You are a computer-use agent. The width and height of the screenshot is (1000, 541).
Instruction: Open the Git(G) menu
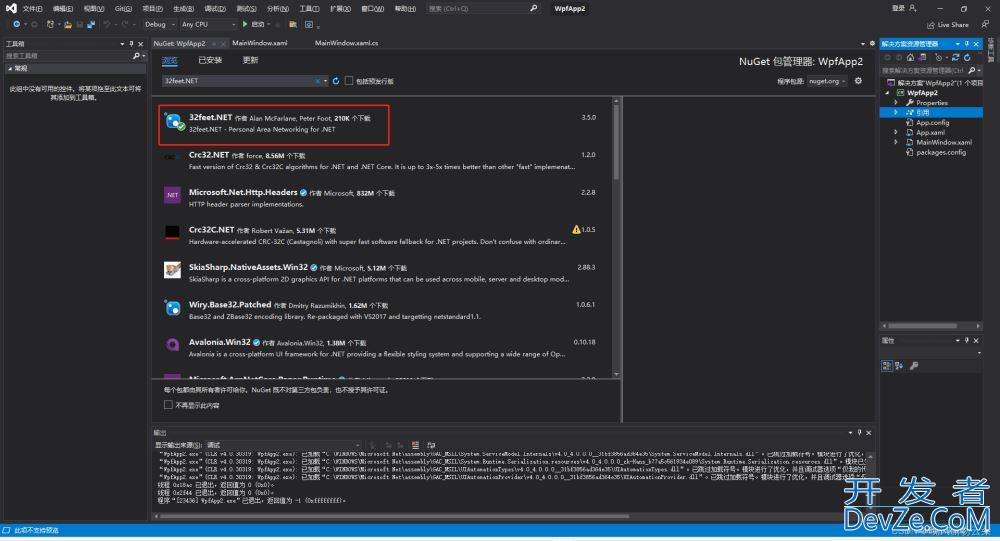[123, 8]
